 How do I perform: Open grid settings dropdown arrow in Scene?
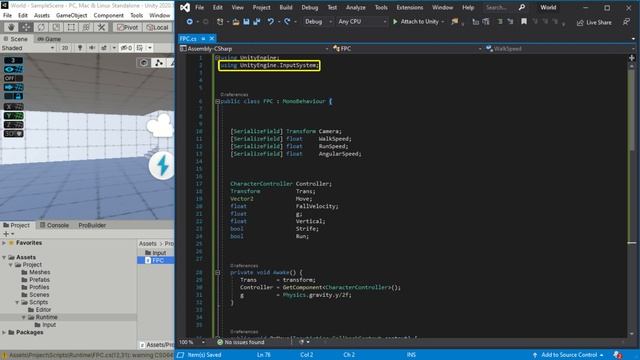click(150, 48)
